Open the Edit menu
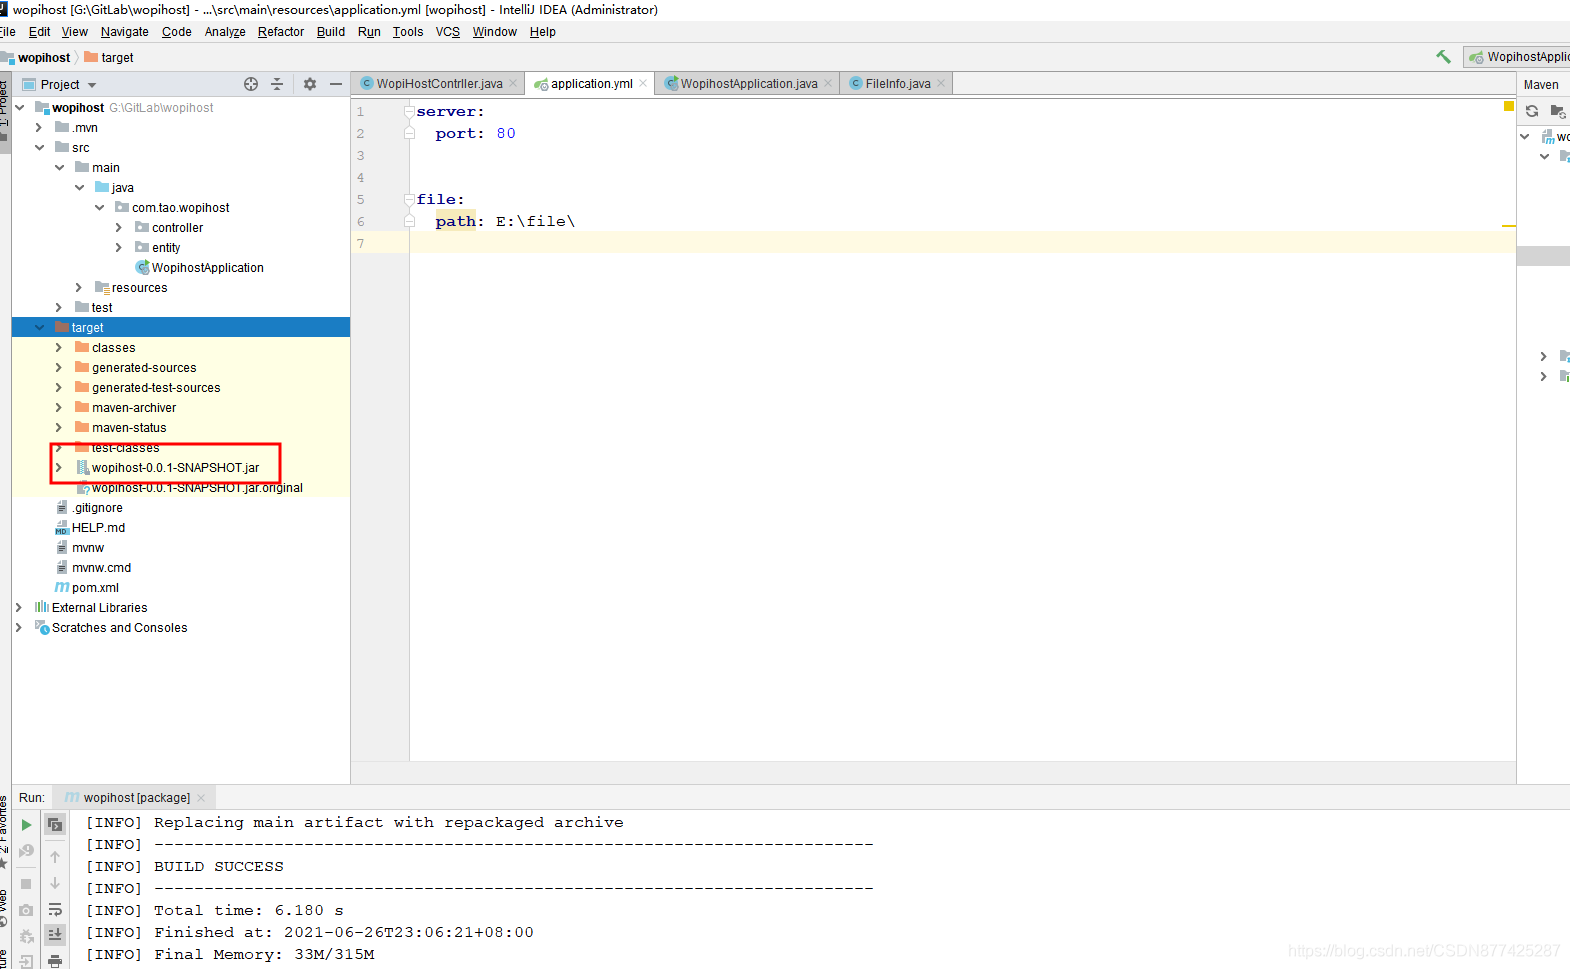This screenshot has width=1570, height=969. (x=39, y=32)
